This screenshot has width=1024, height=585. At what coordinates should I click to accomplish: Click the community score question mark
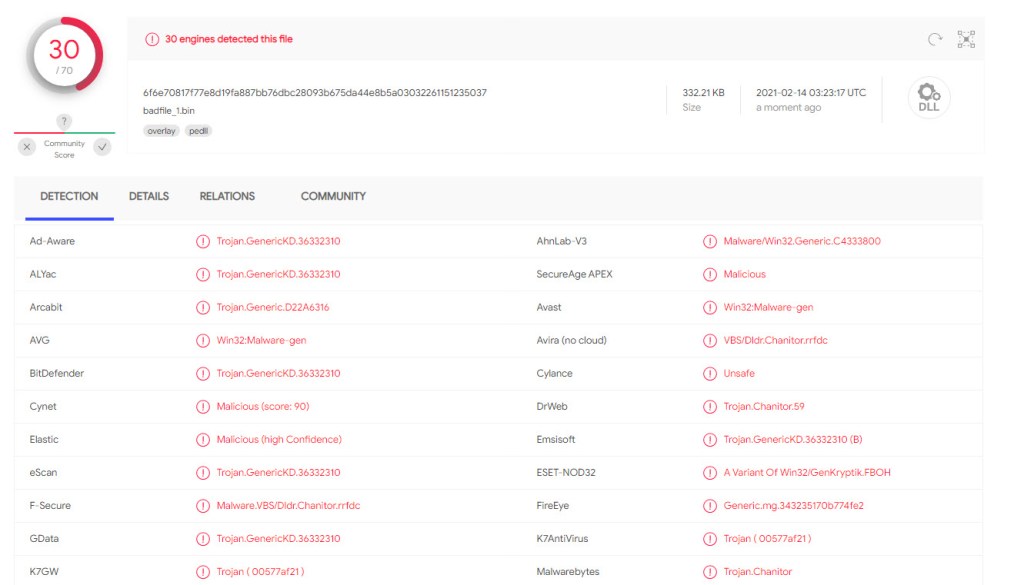[x=64, y=122]
